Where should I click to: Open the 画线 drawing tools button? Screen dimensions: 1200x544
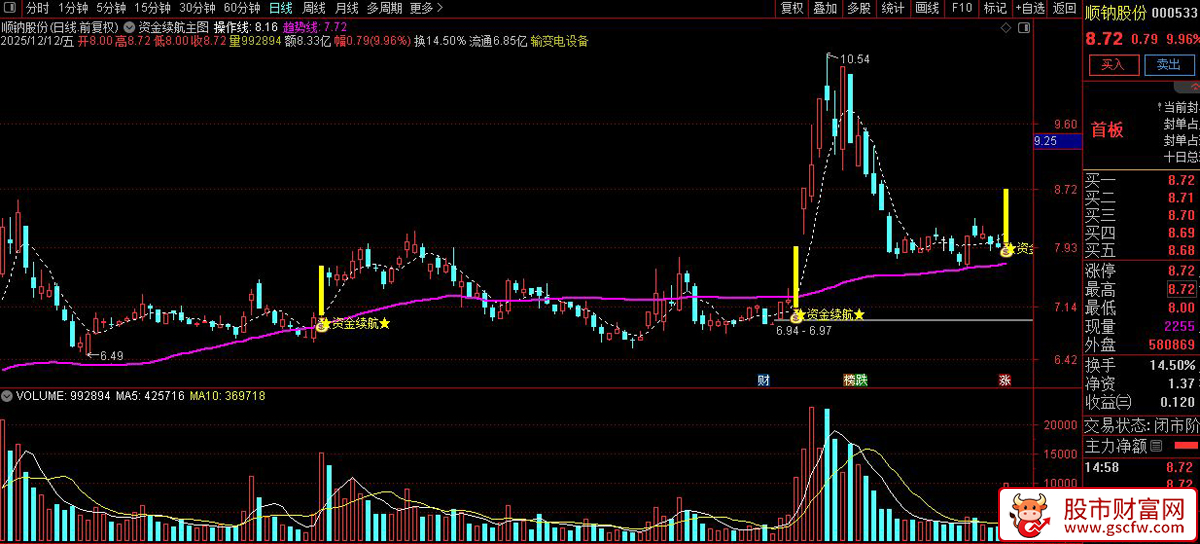coord(927,8)
